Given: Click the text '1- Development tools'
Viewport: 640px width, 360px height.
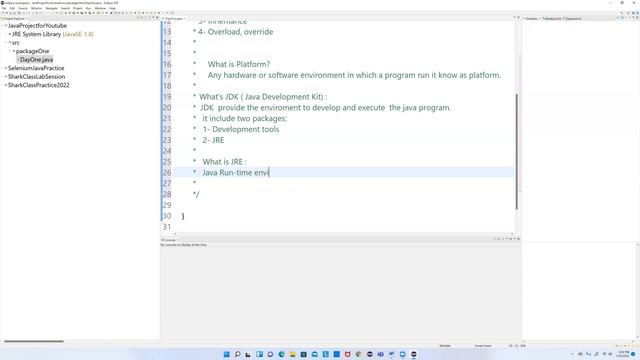Looking at the screenshot, I should 241,129.
